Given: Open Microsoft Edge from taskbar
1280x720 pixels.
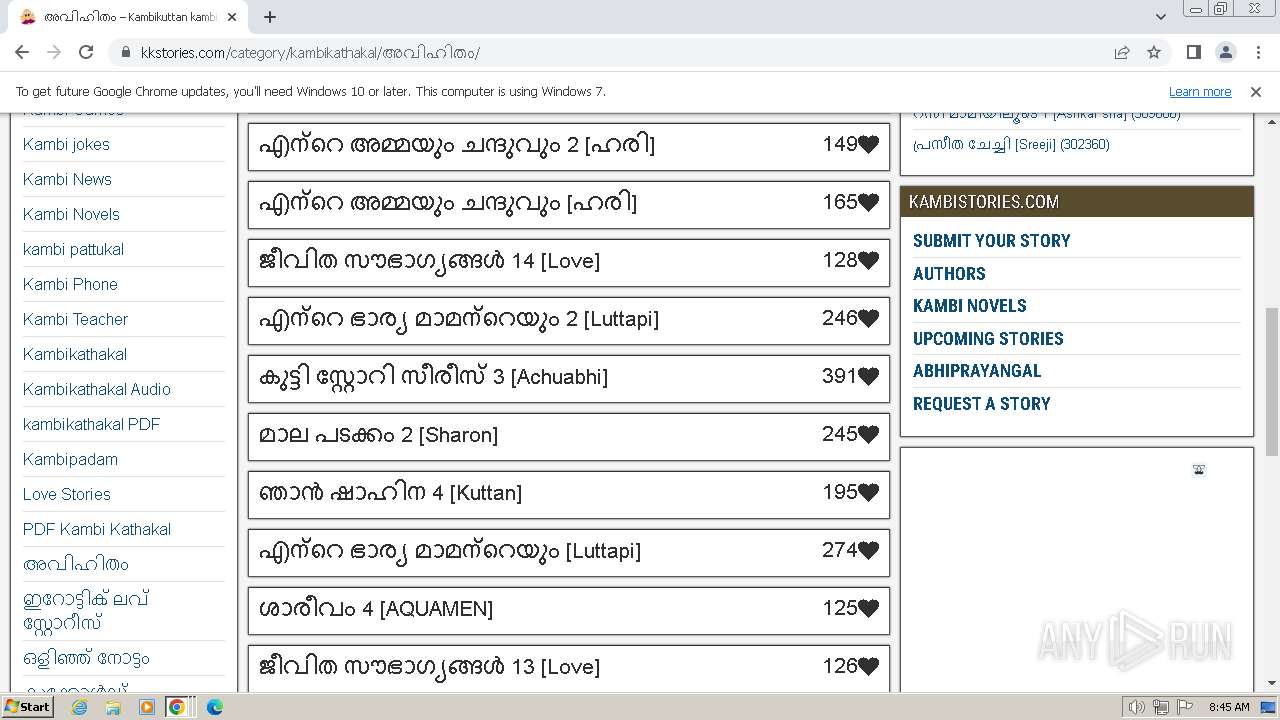Looking at the screenshot, I should [x=214, y=707].
